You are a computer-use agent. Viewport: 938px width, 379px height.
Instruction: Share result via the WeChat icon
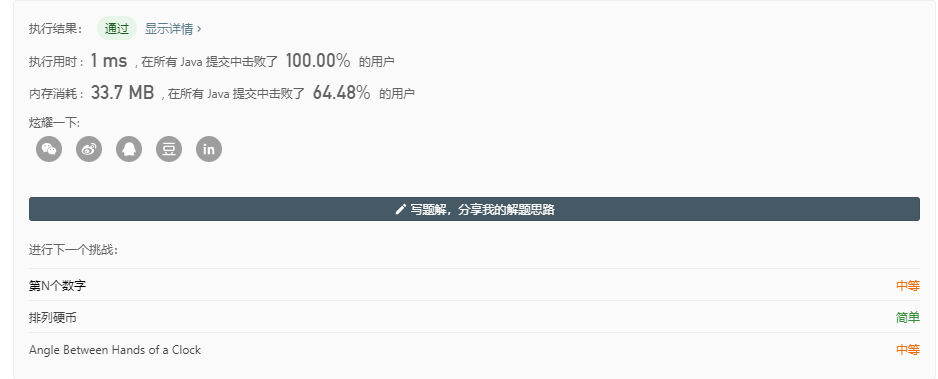click(49, 149)
